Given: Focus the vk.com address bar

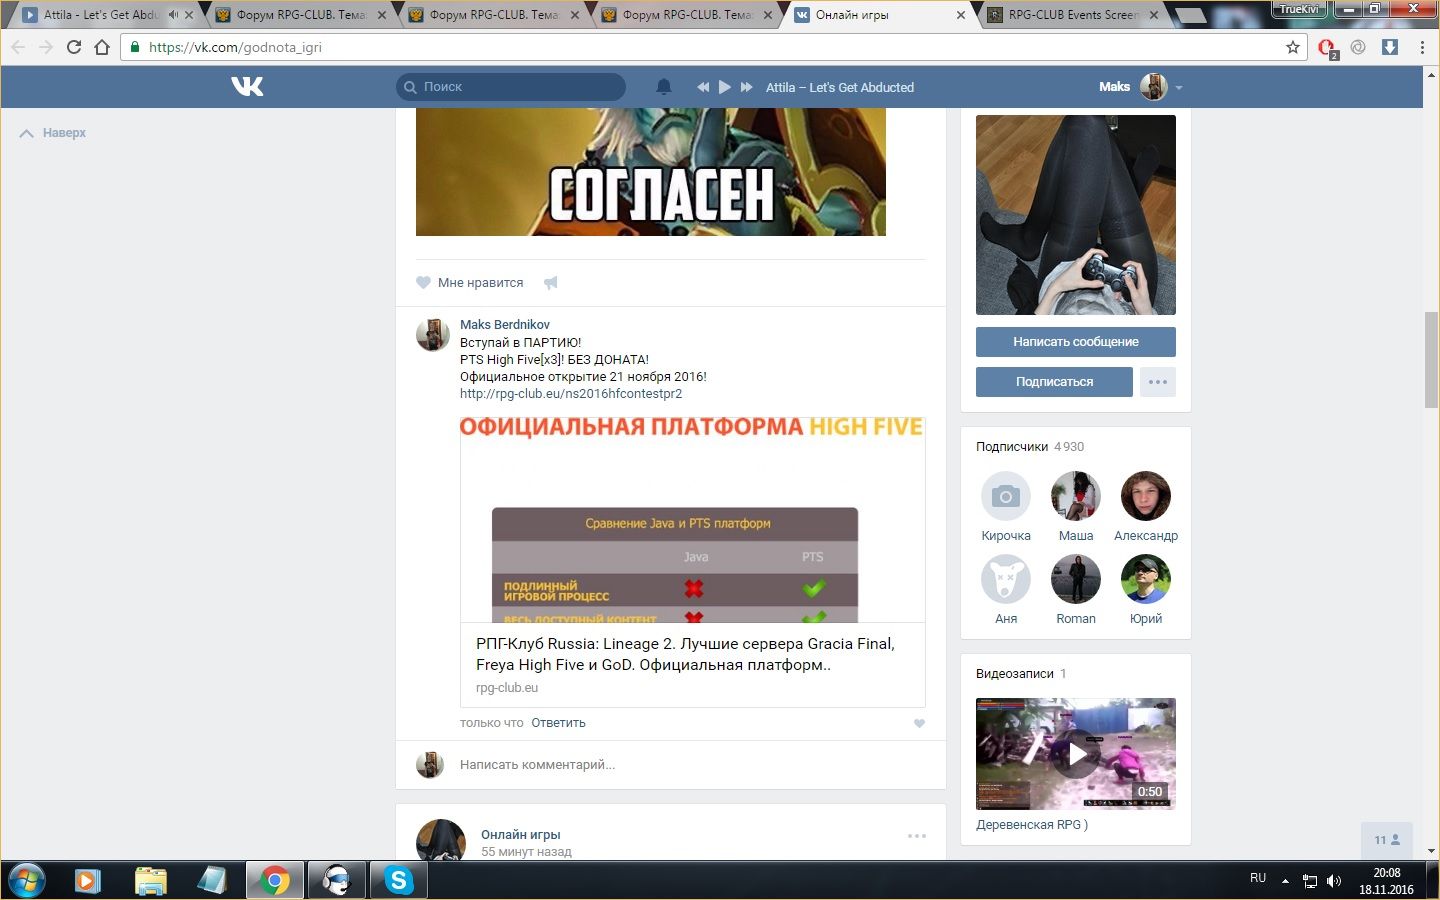Looking at the screenshot, I should click(714, 47).
